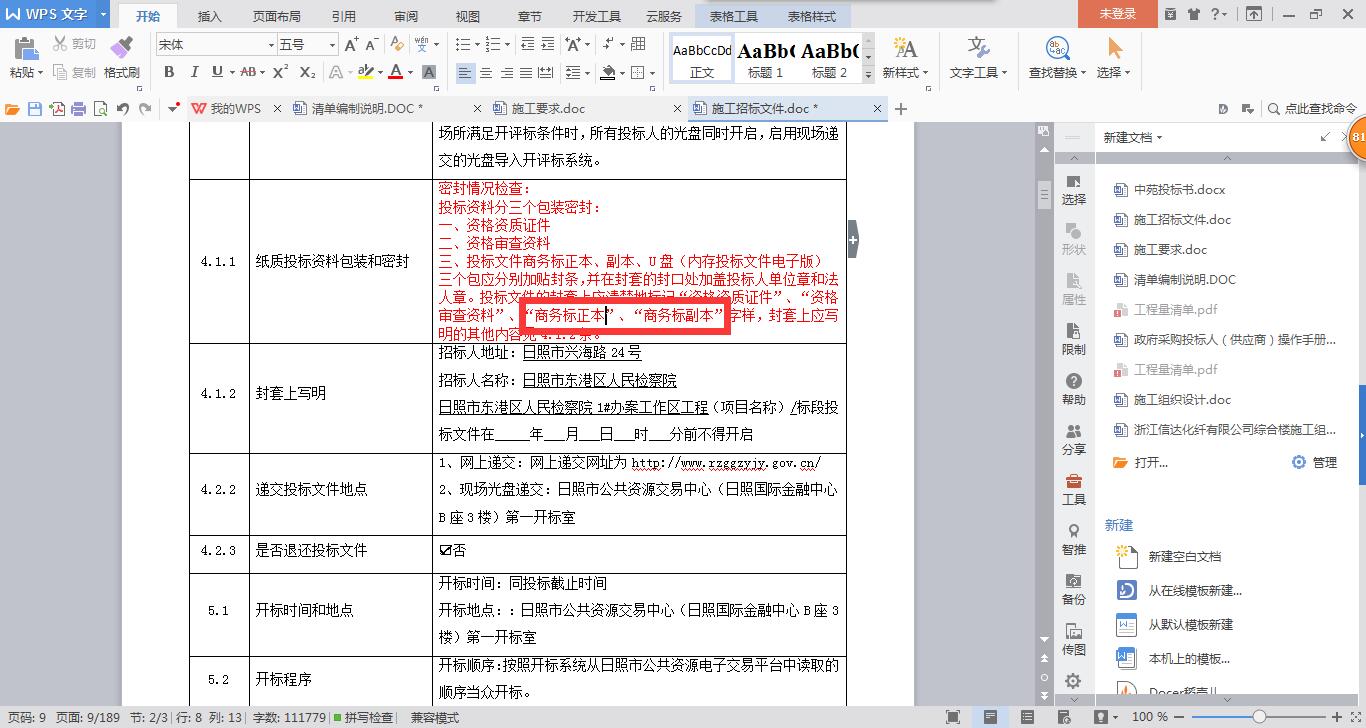
Task: Click 从在线模板新建 link
Action: [1195, 590]
